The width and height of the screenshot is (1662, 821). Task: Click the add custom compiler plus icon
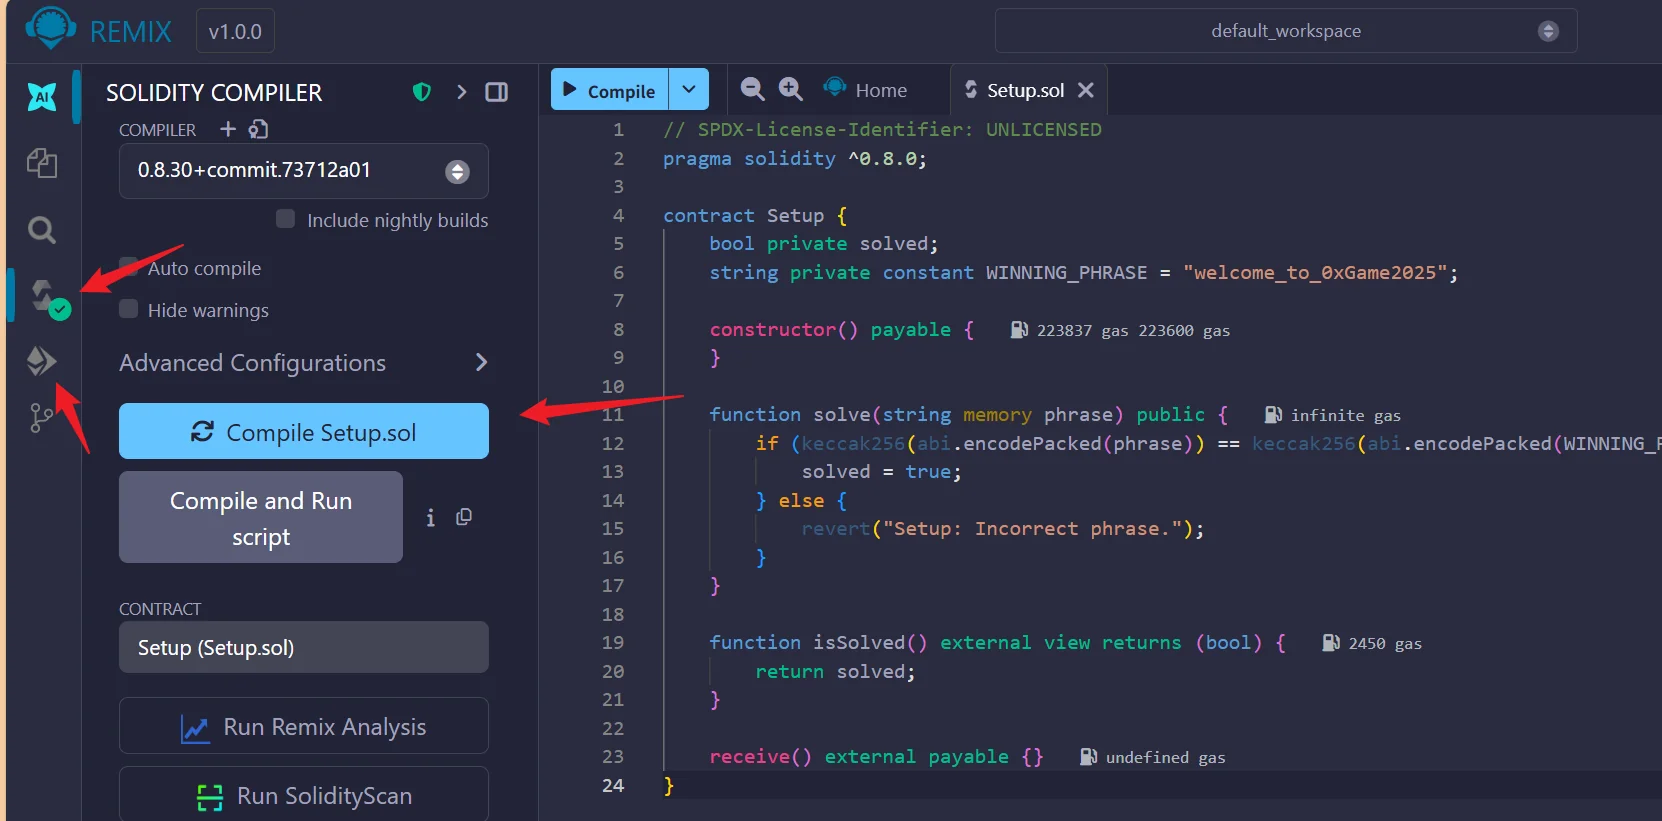coord(228,129)
